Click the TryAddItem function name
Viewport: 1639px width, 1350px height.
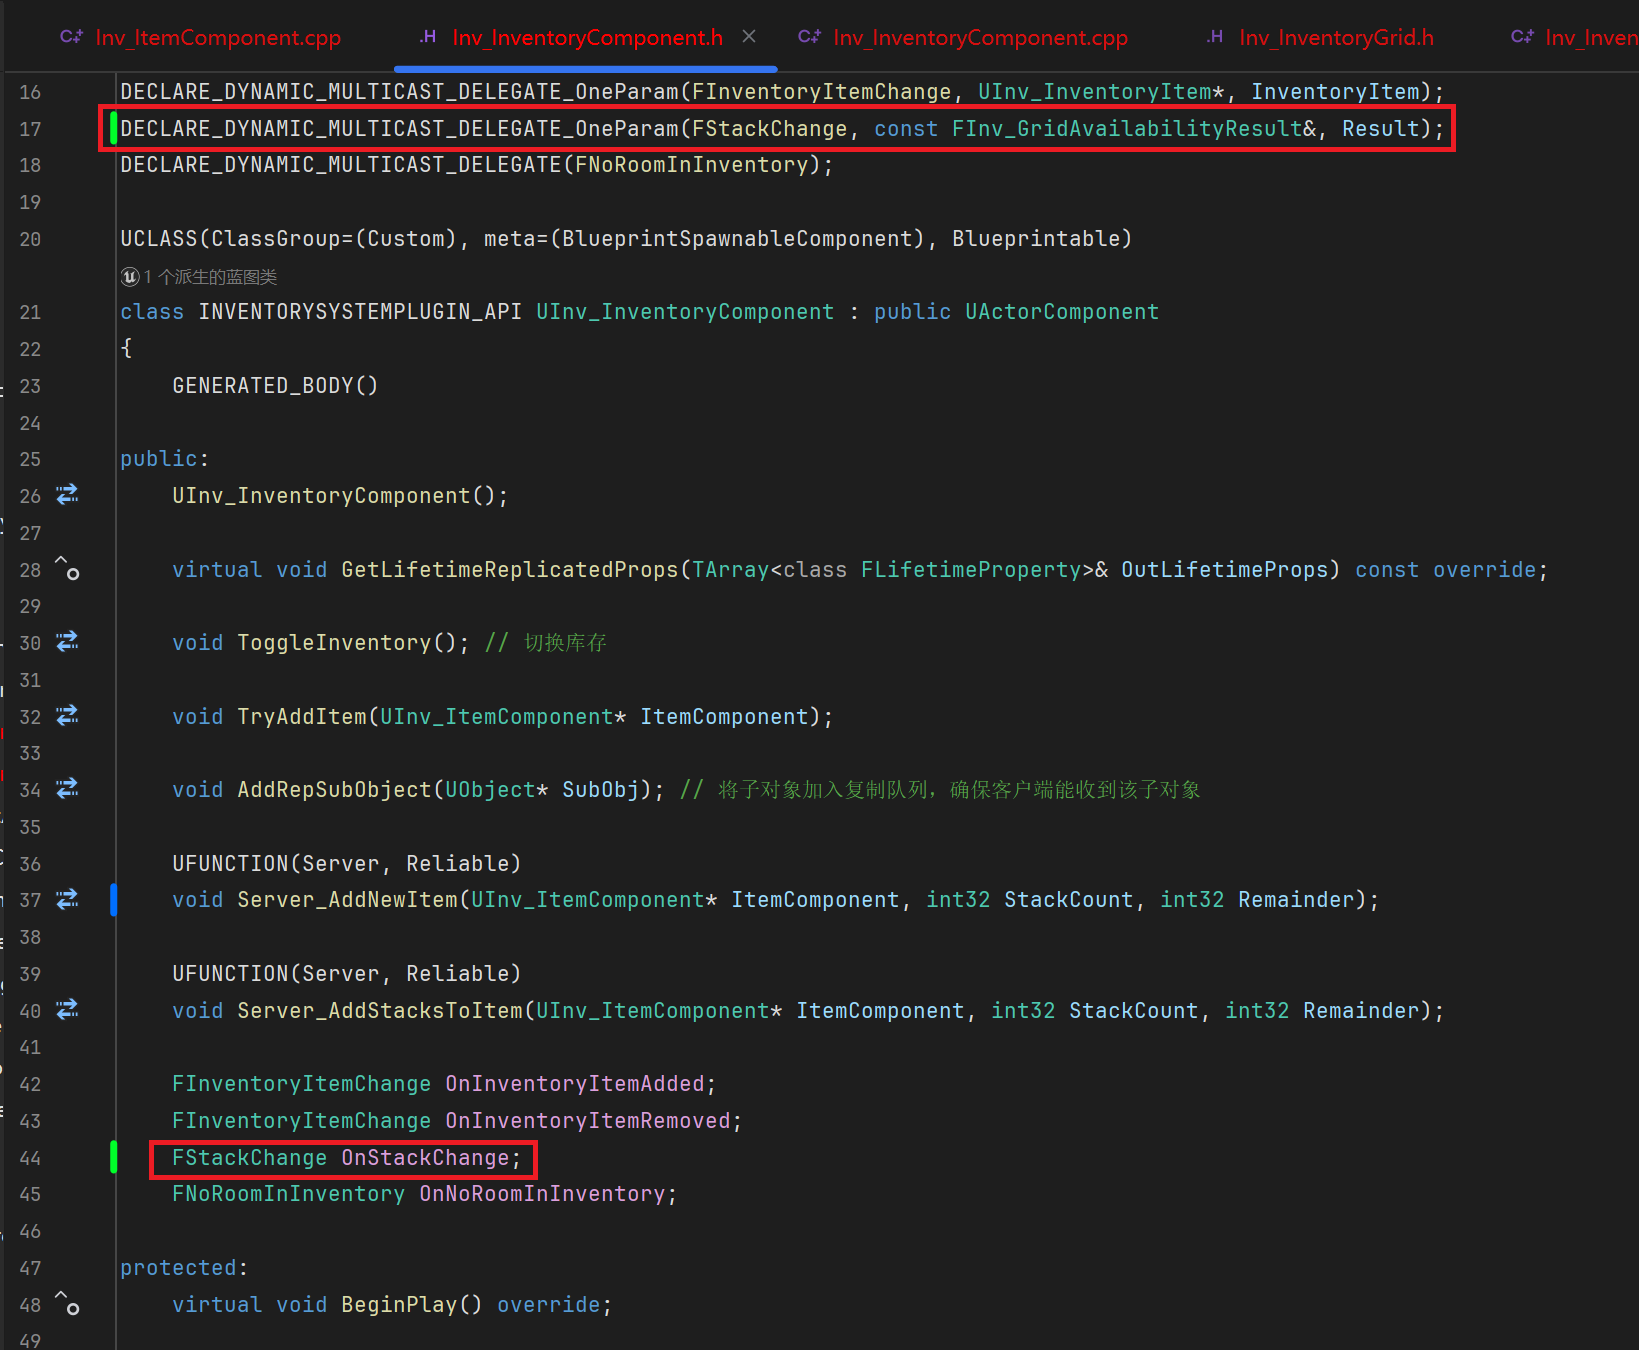[x=302, y=717]
